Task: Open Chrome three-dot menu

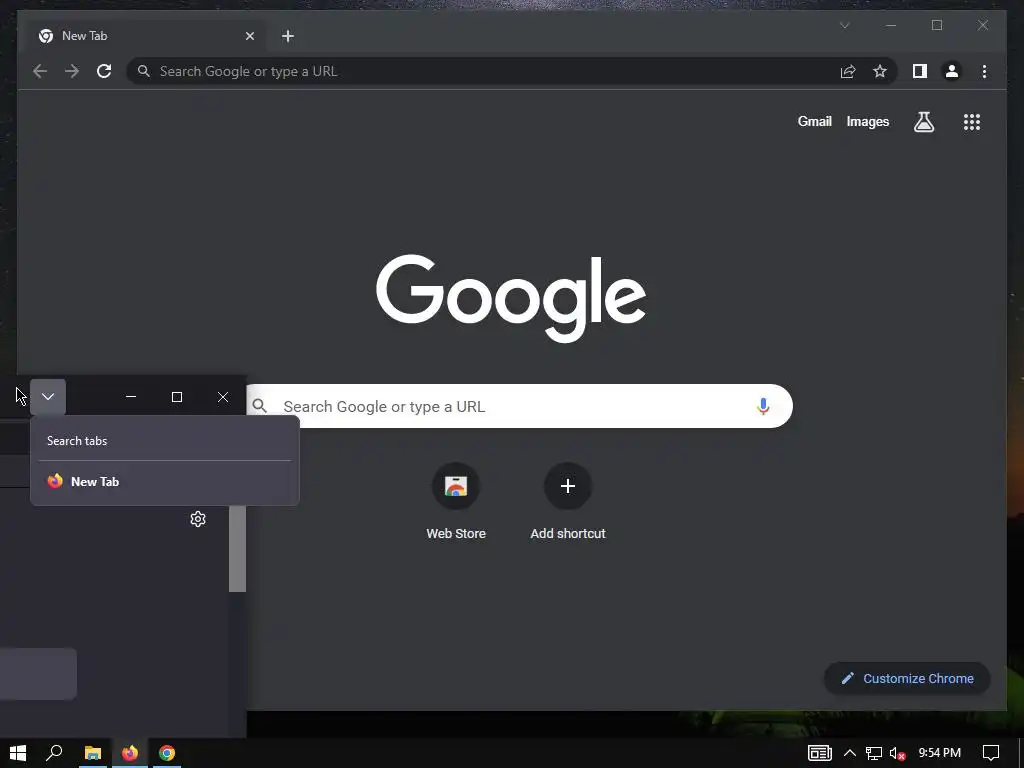Action: (984, 71)
